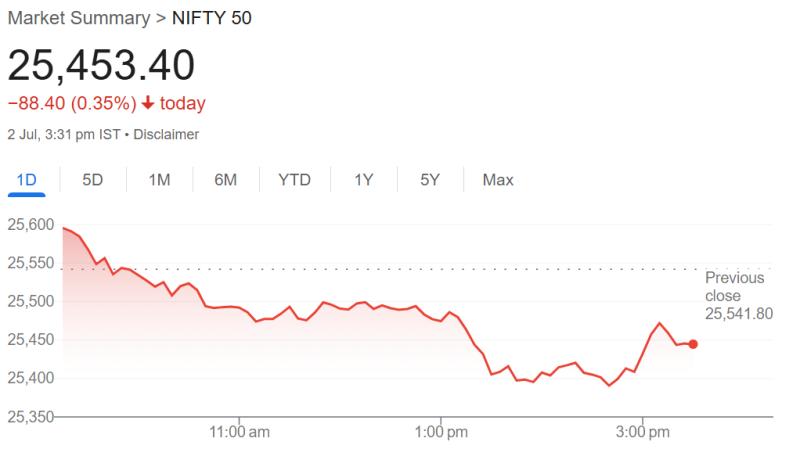800x449 pixels.
Task: Open the 5Y time range
Action: coord(430,180)
